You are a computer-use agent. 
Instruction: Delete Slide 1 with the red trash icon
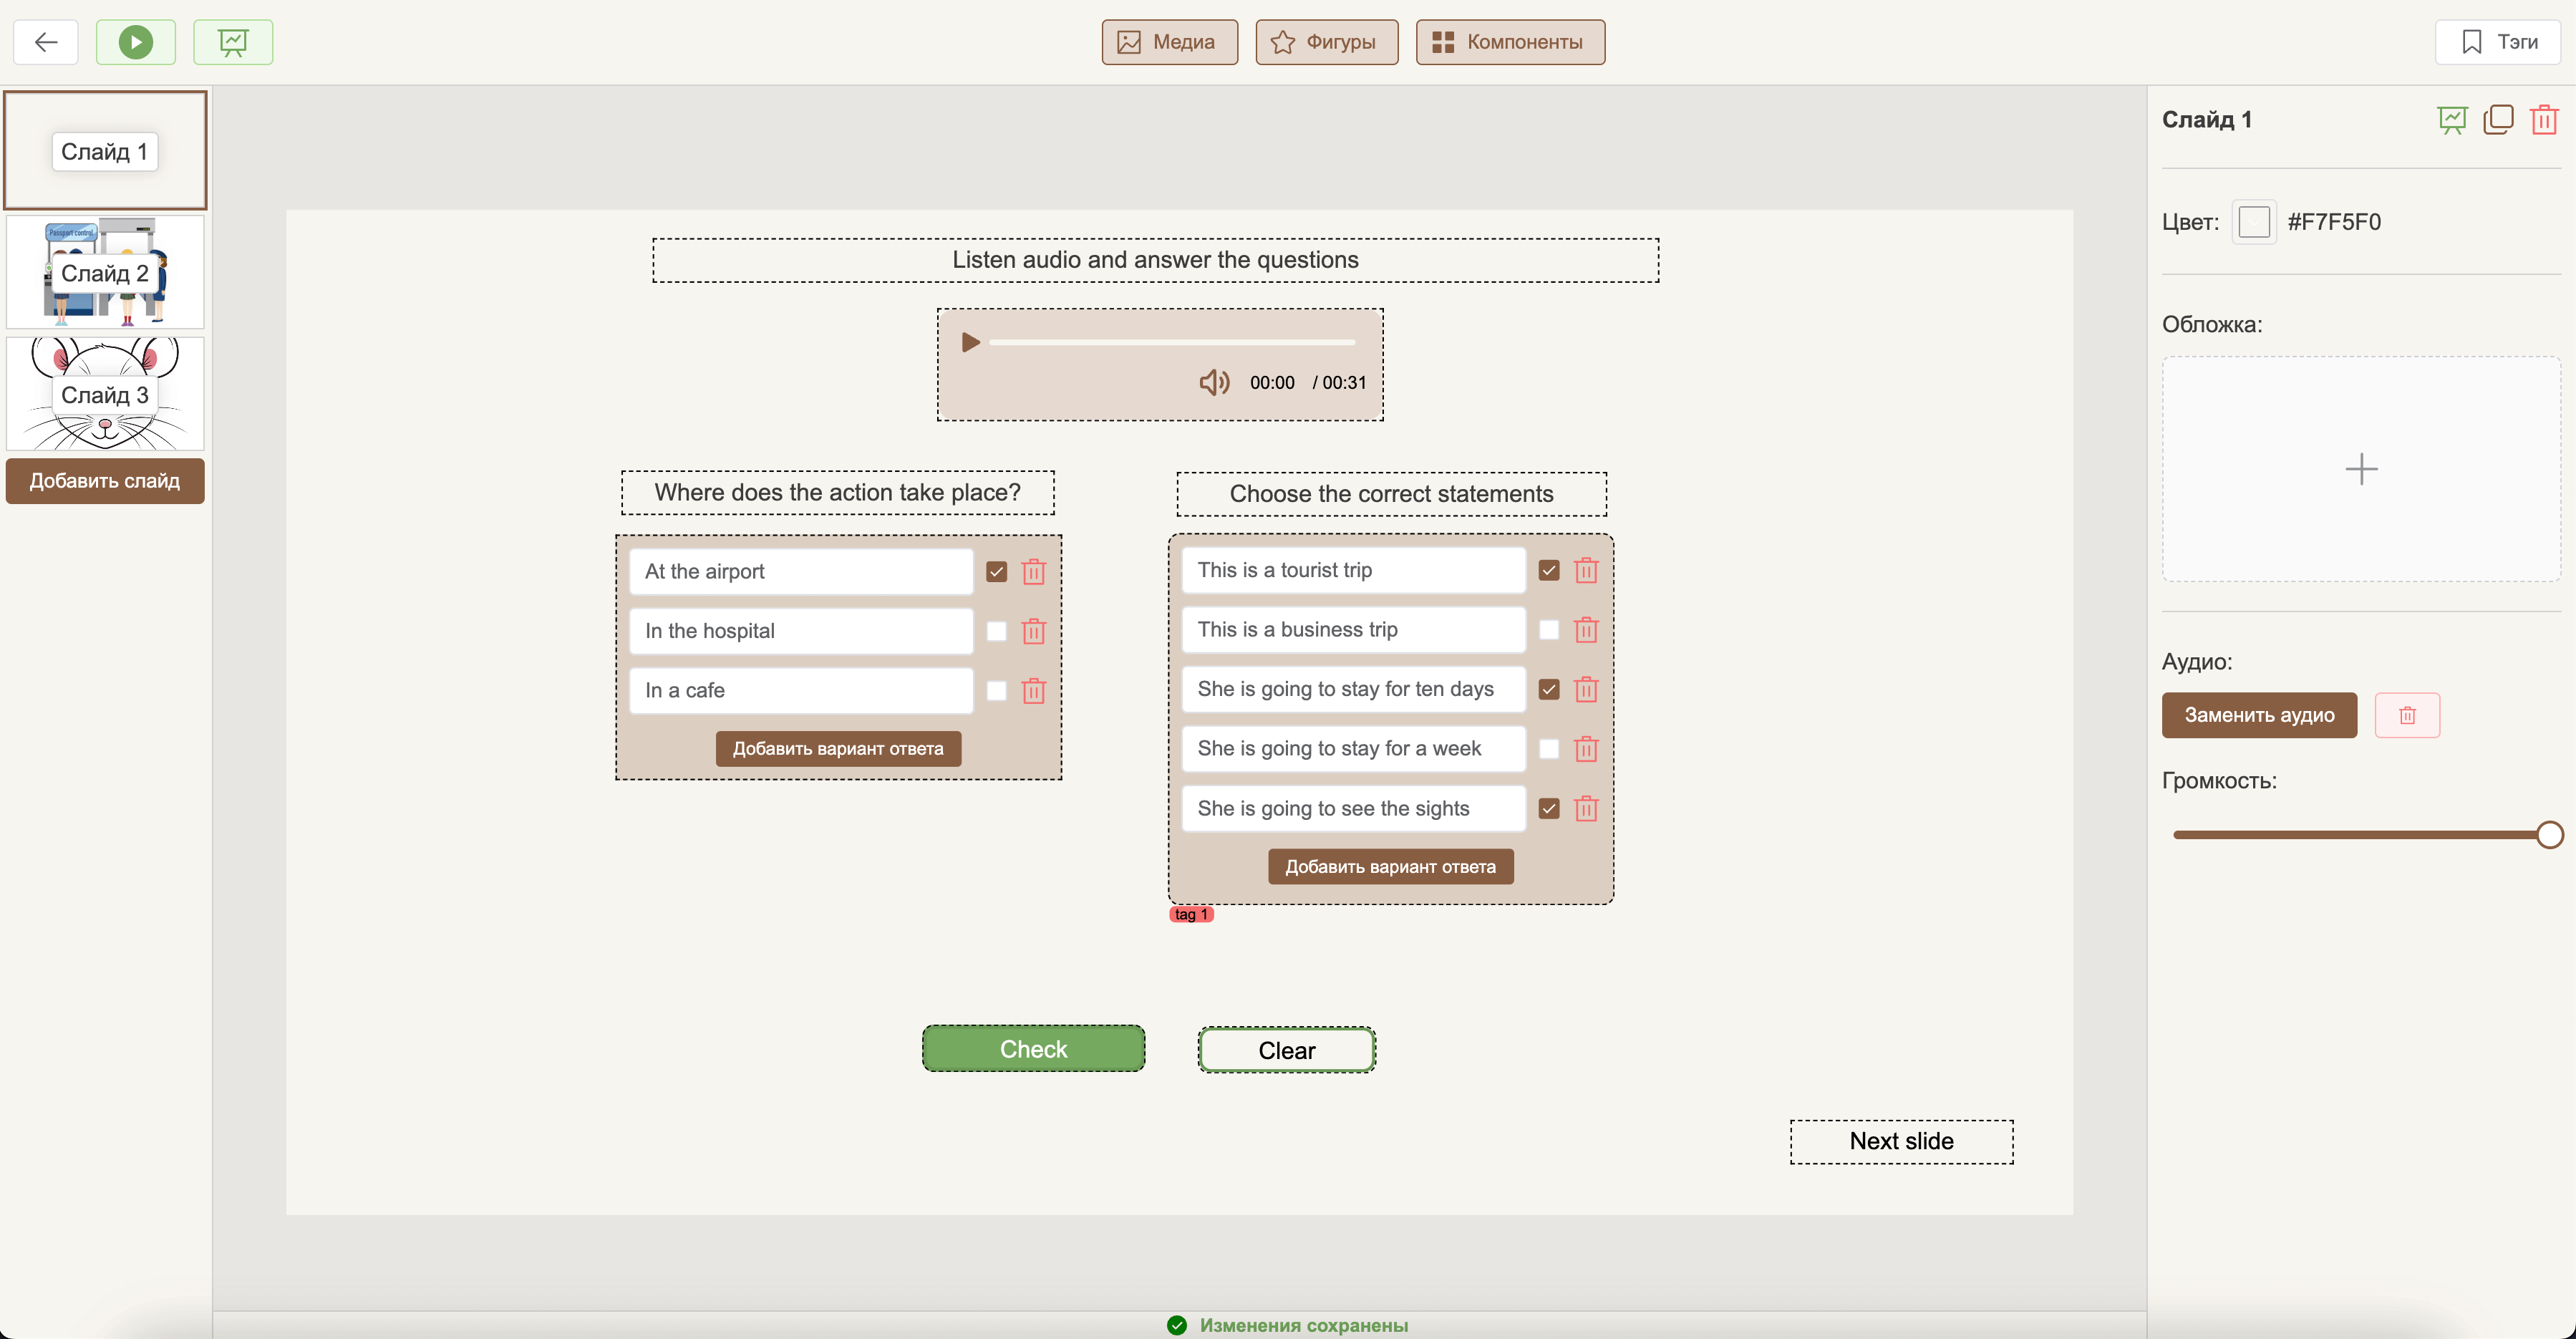(2544, 120)
